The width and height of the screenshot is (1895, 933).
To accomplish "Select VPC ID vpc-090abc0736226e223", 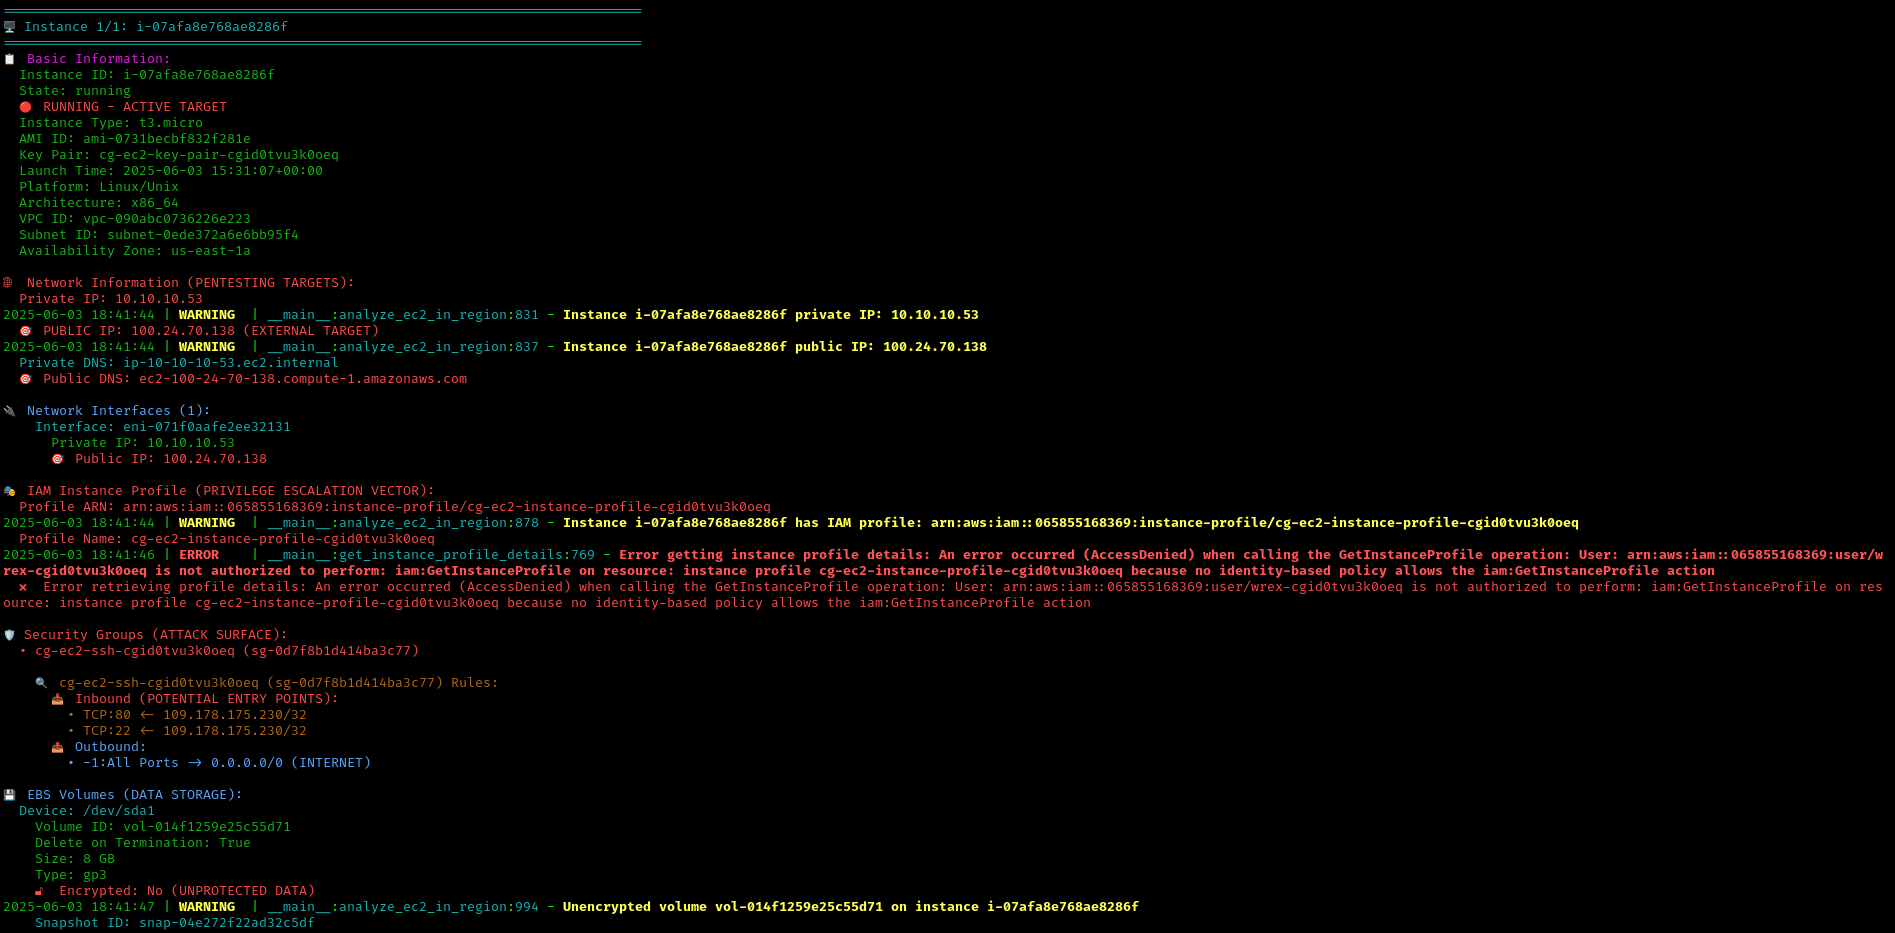I will [135, 219].
